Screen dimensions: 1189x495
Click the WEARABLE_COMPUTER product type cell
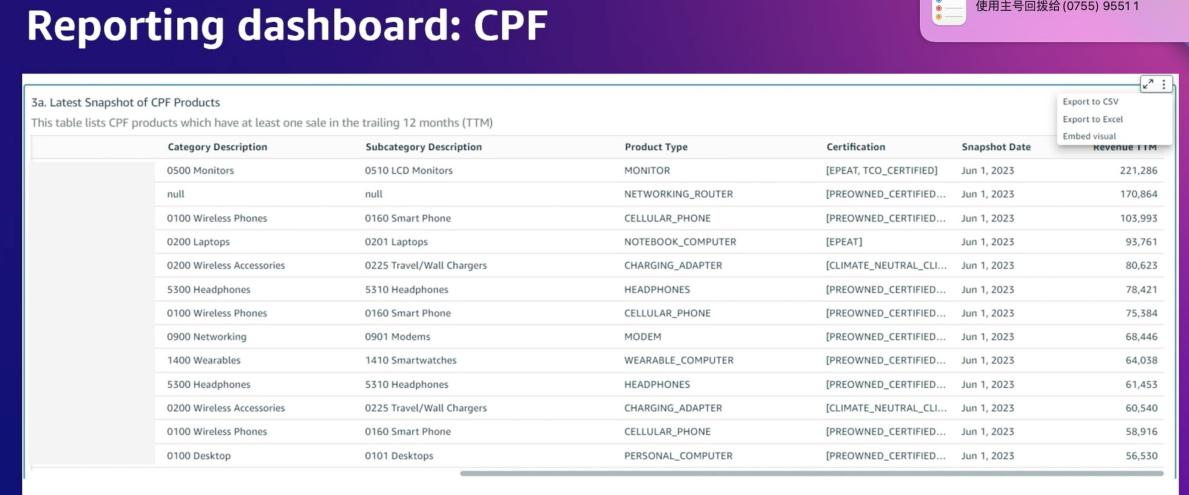click(x=679, y=360)
